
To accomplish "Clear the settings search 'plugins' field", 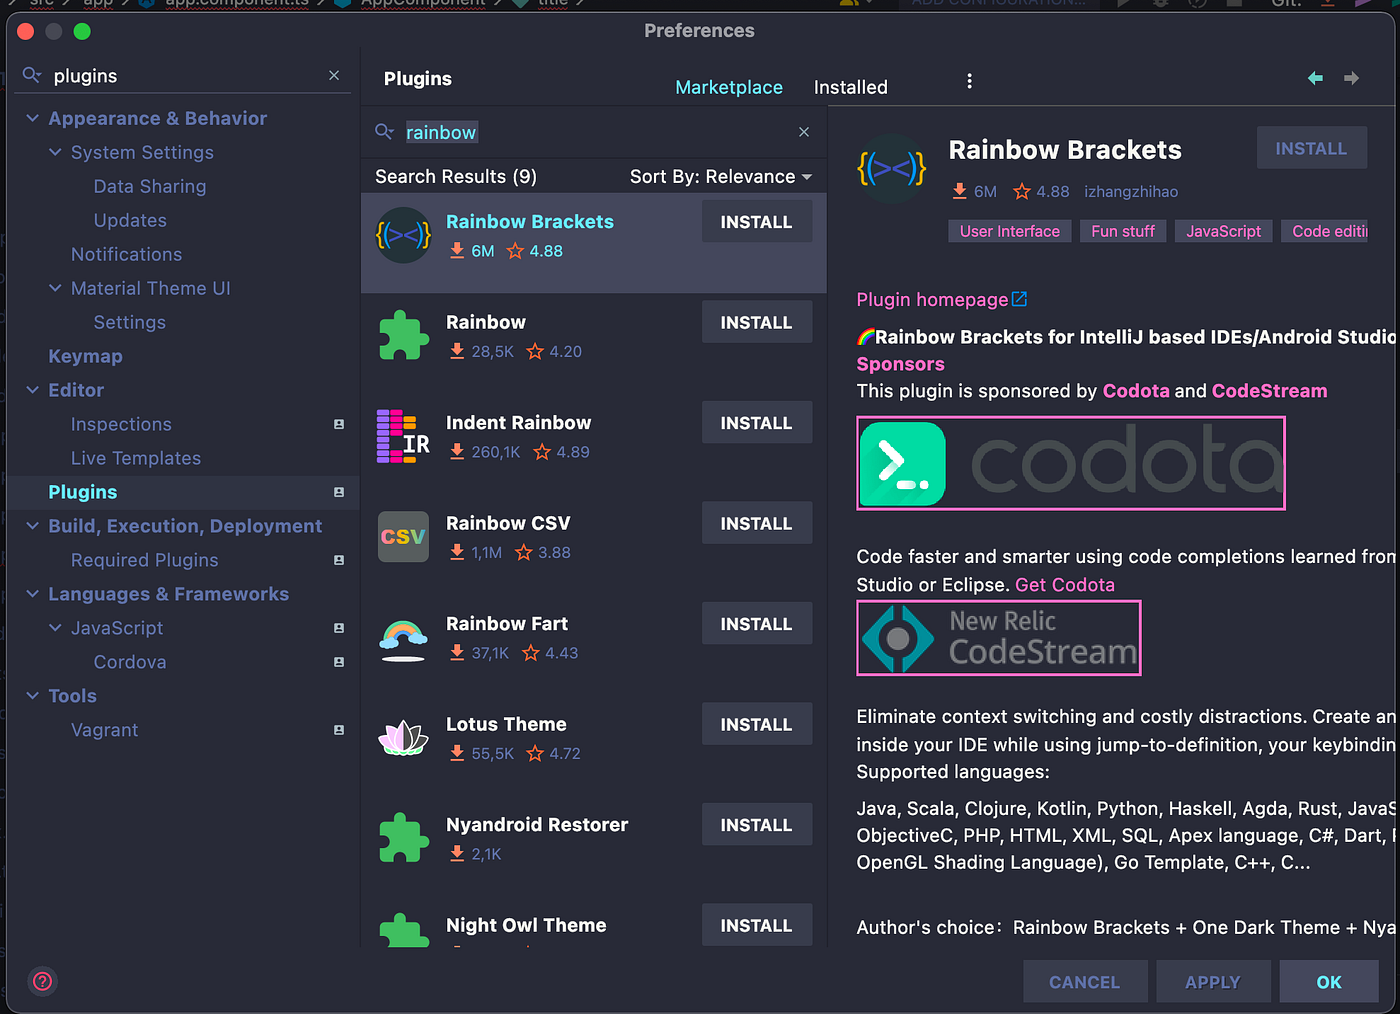I will [x=334, y=75].
